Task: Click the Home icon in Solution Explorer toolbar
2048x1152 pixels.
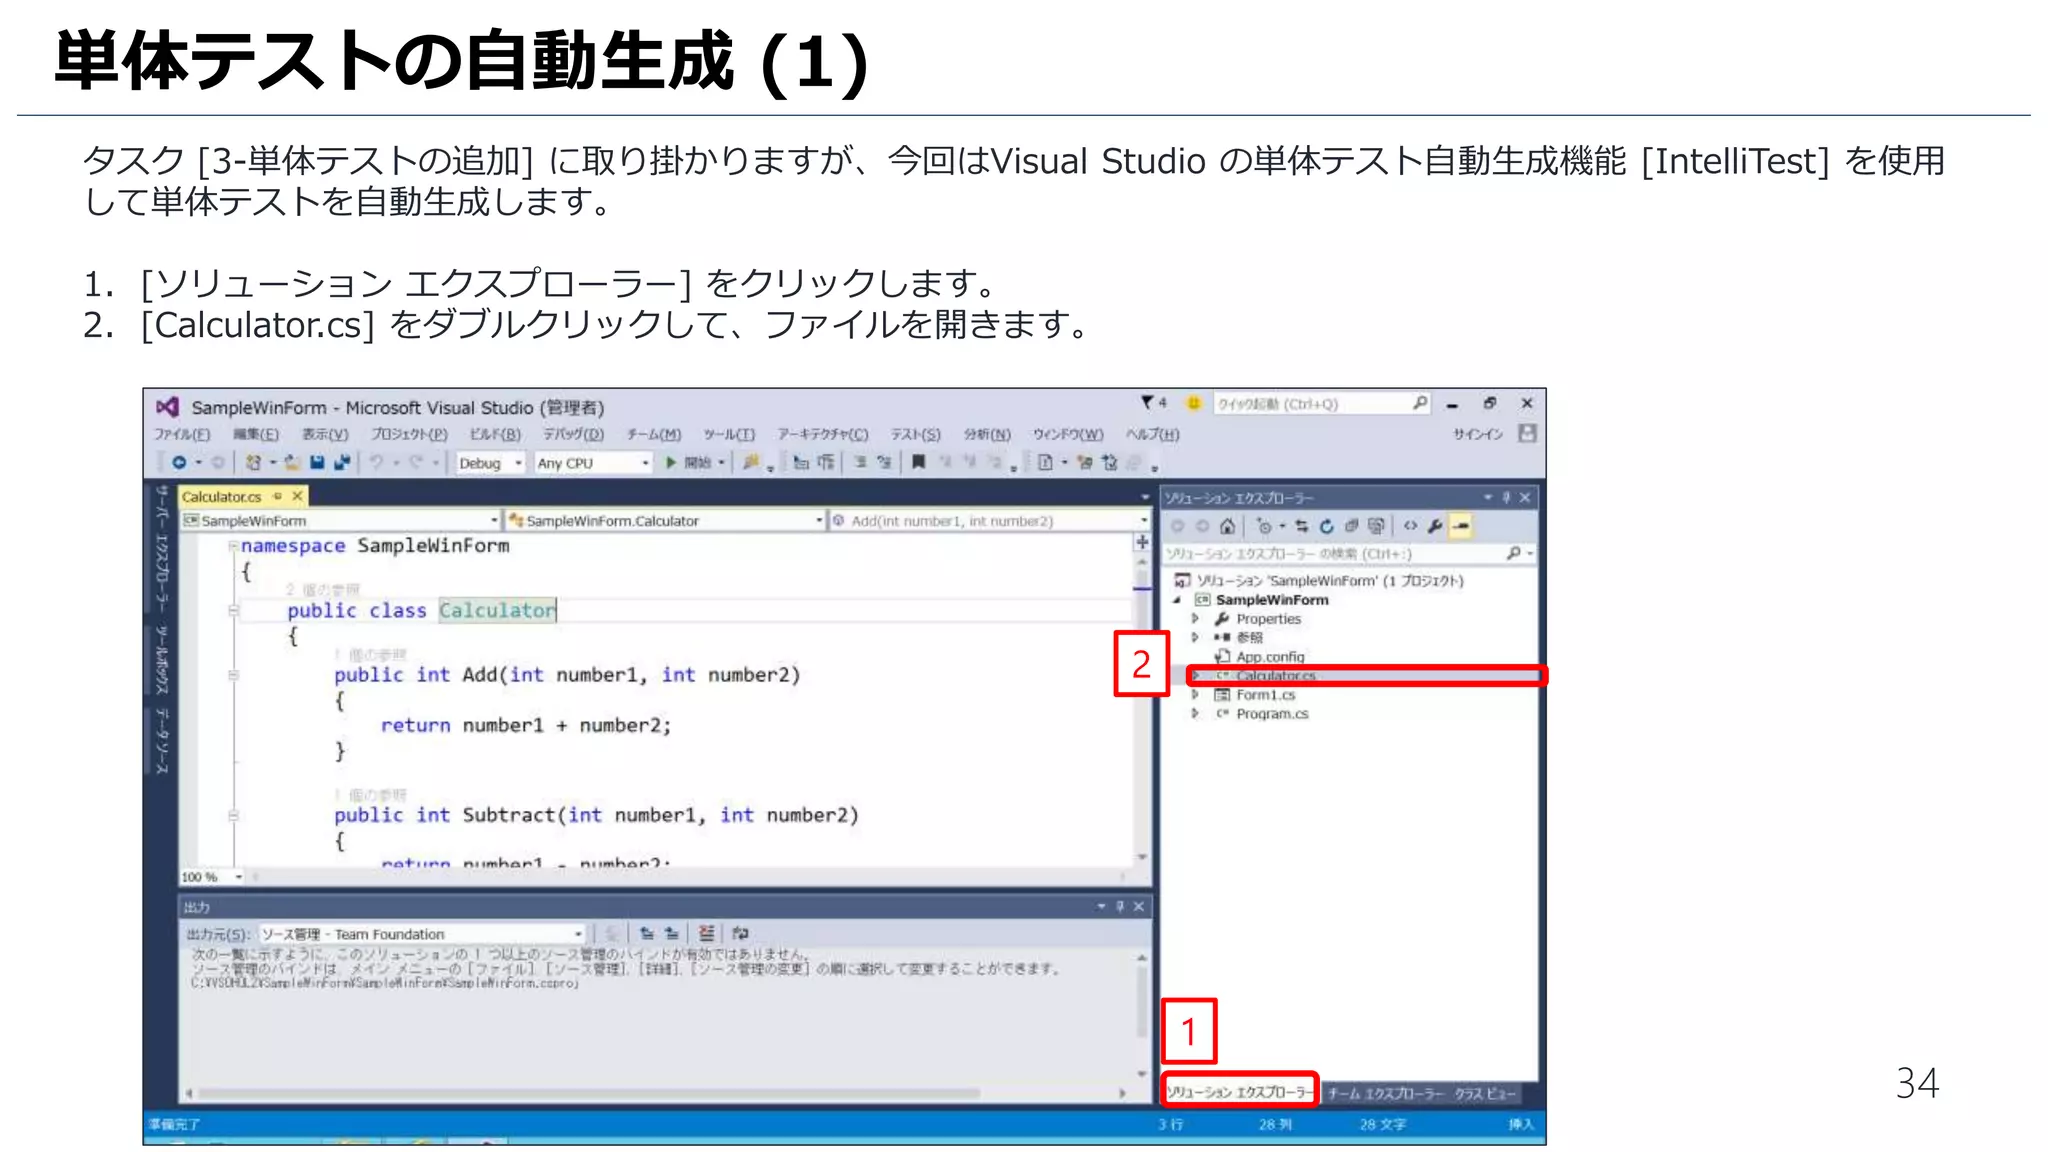Action: click(x=1227, y=526)
